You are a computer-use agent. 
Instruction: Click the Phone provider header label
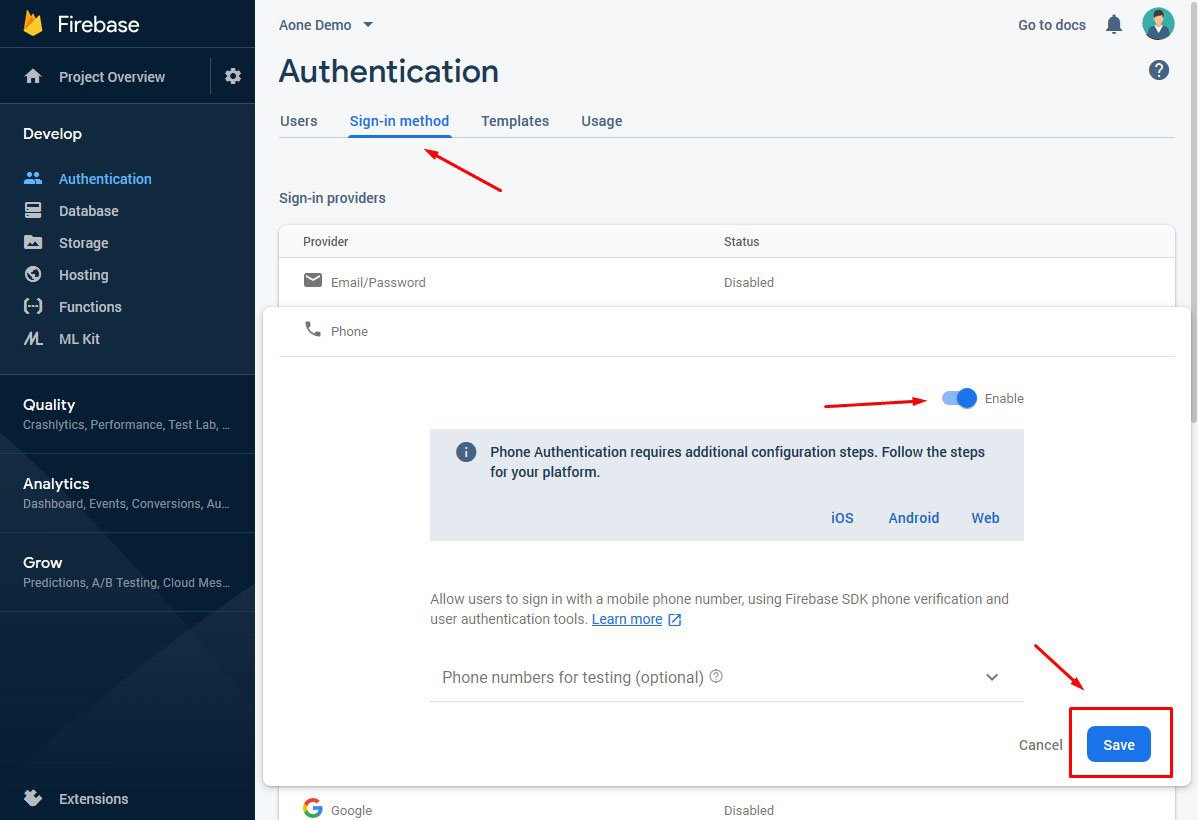click(x=349, y=332)
